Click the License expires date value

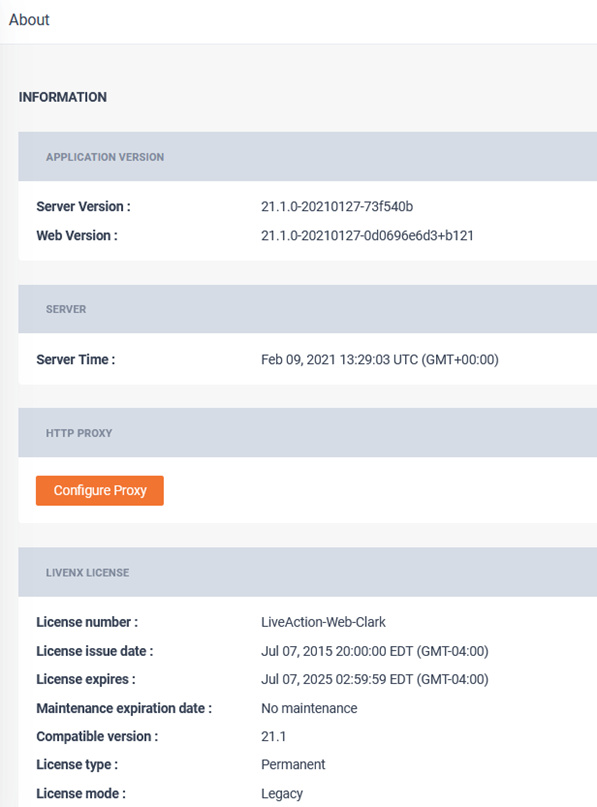coord(375,679)
